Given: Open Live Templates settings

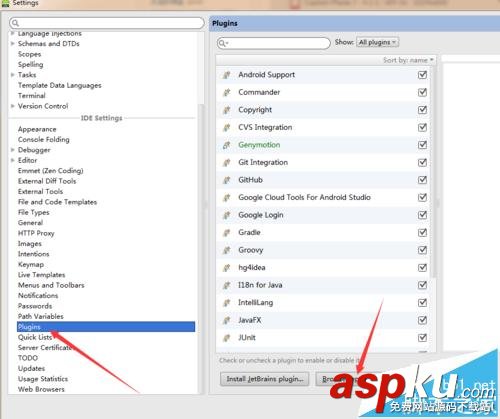Looking at the screenshot, I should 41,275.
